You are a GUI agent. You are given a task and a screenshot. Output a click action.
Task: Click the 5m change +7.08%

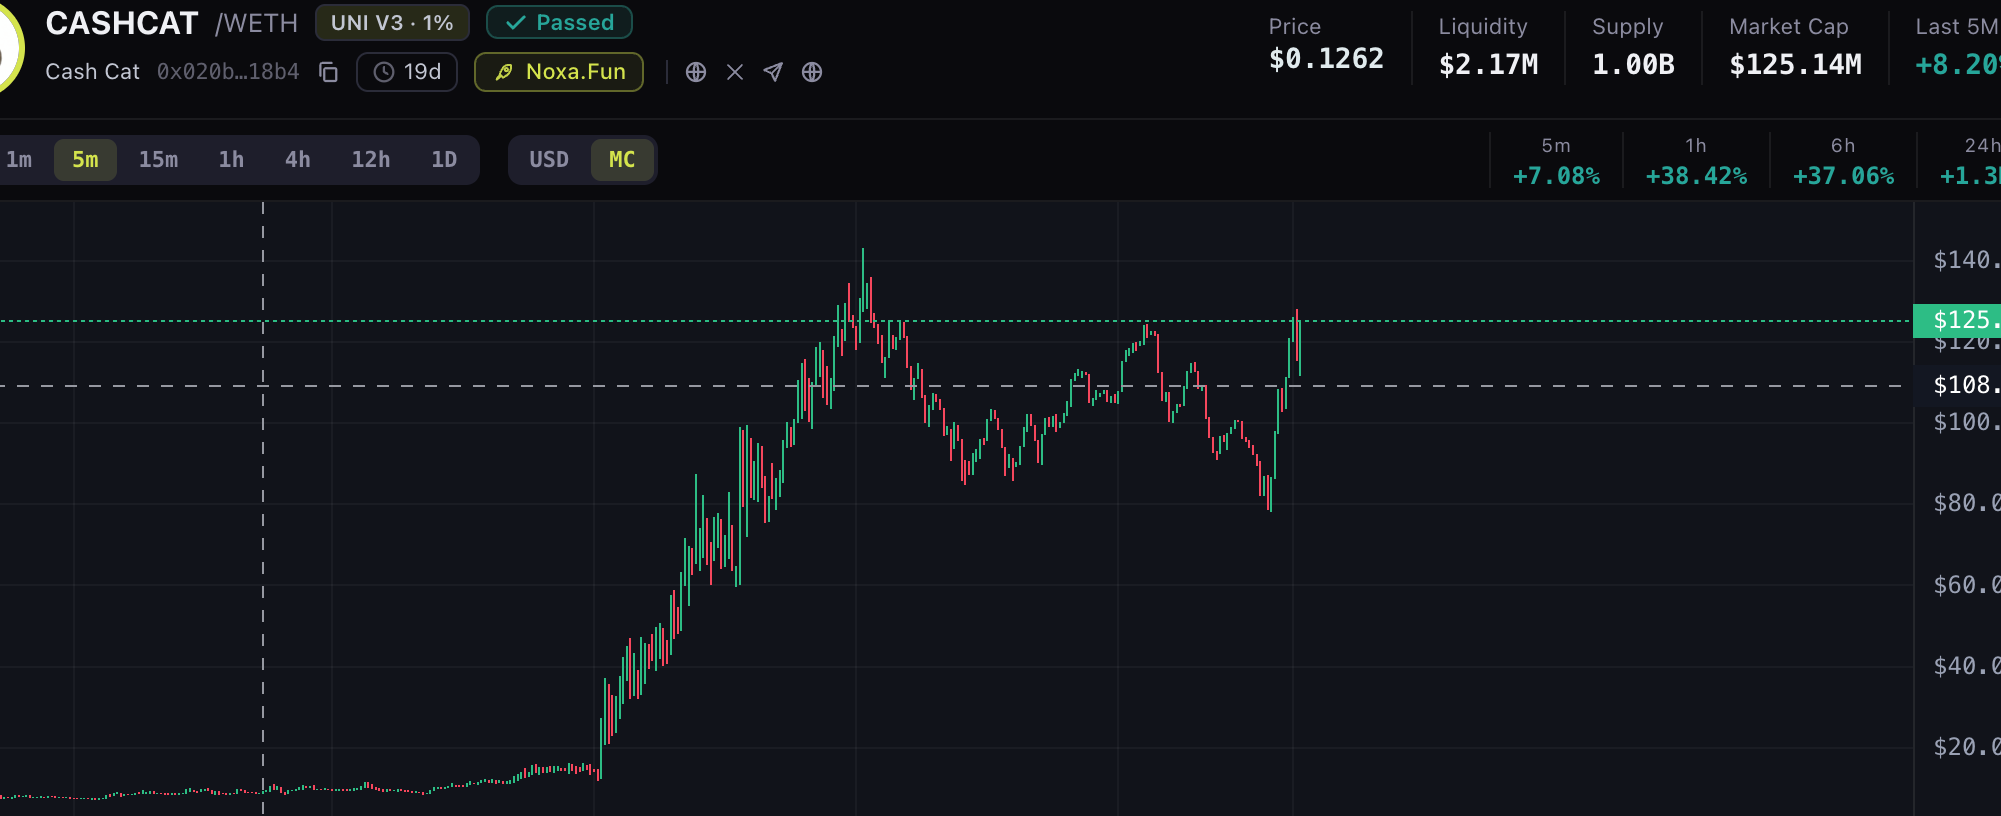click(x=1556, y=176)
